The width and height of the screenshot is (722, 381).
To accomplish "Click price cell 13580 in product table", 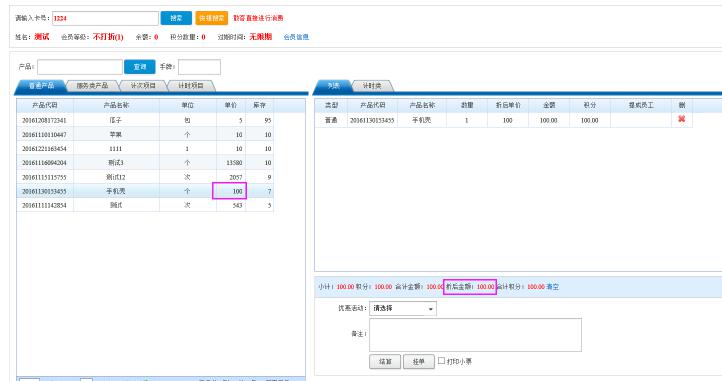I will [x=231, y=163].
